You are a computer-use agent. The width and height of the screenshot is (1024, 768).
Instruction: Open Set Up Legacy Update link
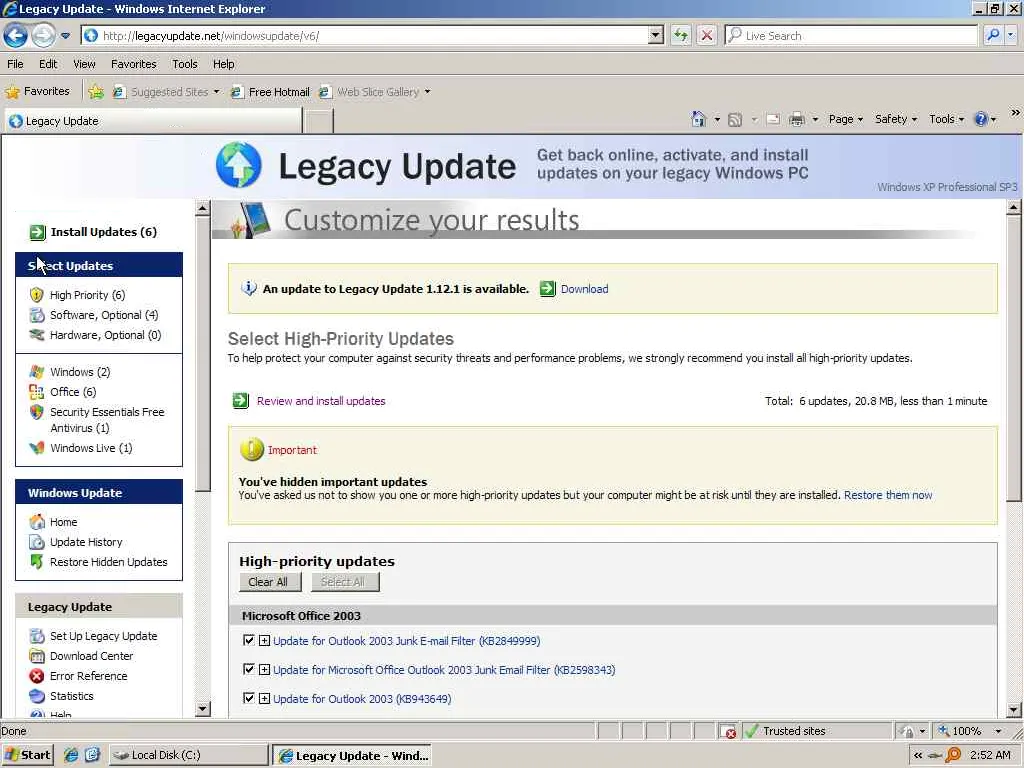[x=103, y=636]
